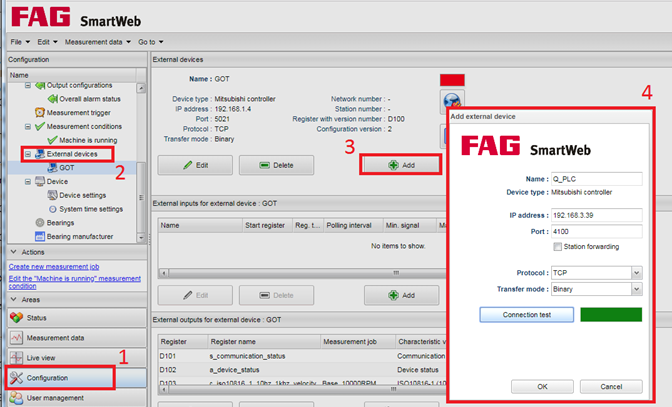Viewport: 672px width, 407px height.
Task: Click Edit Machine is running condition link
Action: tap(75, 282)
